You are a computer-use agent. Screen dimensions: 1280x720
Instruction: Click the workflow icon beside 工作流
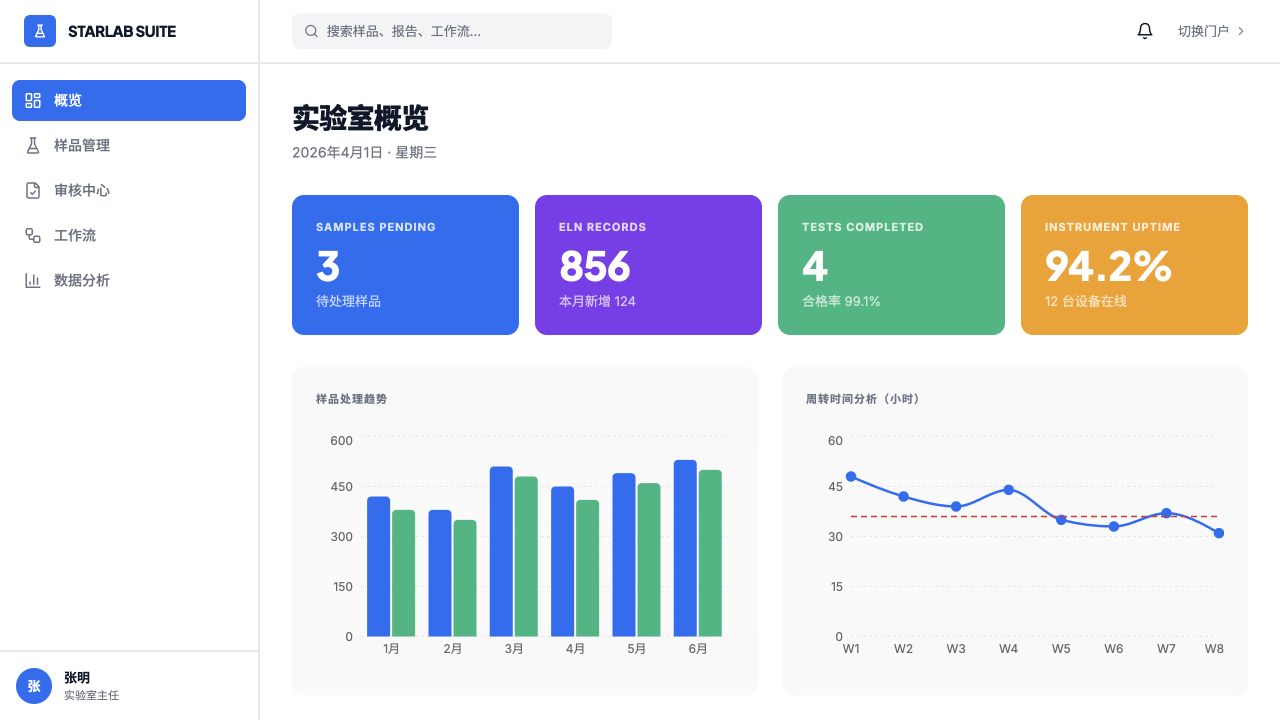(x=33, y=235)
